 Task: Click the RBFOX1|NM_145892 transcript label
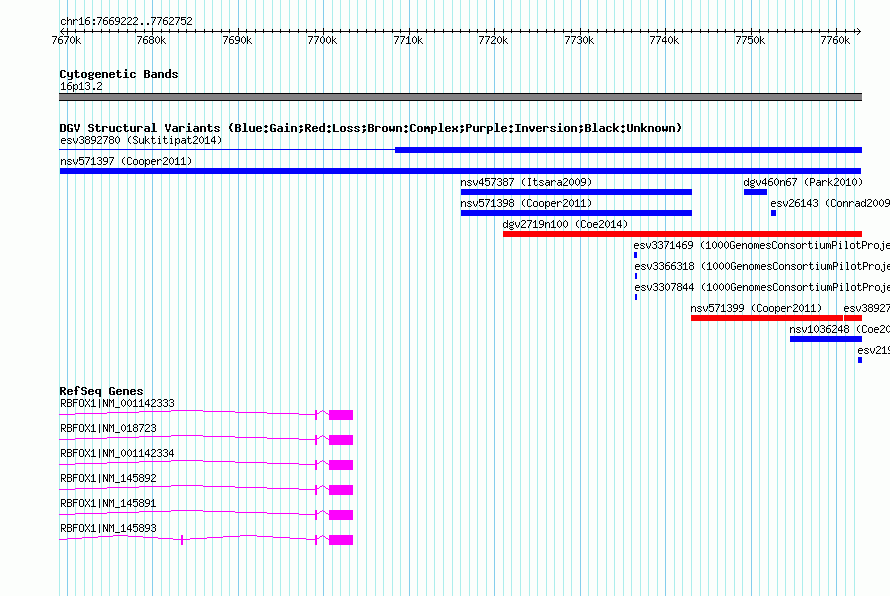point(108,479)
